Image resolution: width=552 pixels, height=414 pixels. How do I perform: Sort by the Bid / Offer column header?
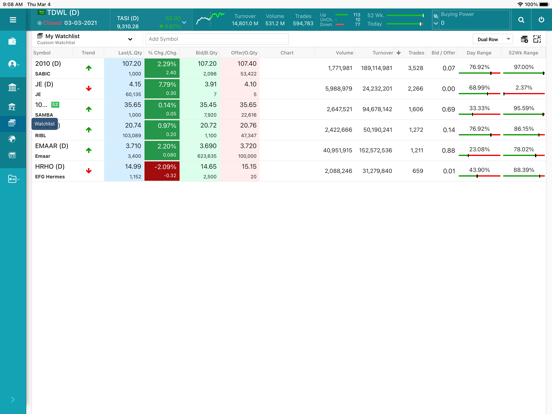(x=444, y=53)
